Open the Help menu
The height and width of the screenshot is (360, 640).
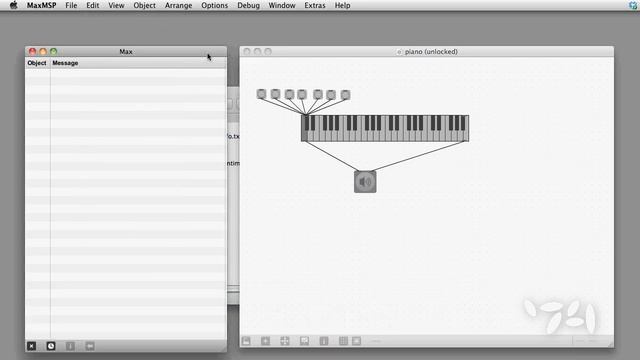[x=342, y=5]
